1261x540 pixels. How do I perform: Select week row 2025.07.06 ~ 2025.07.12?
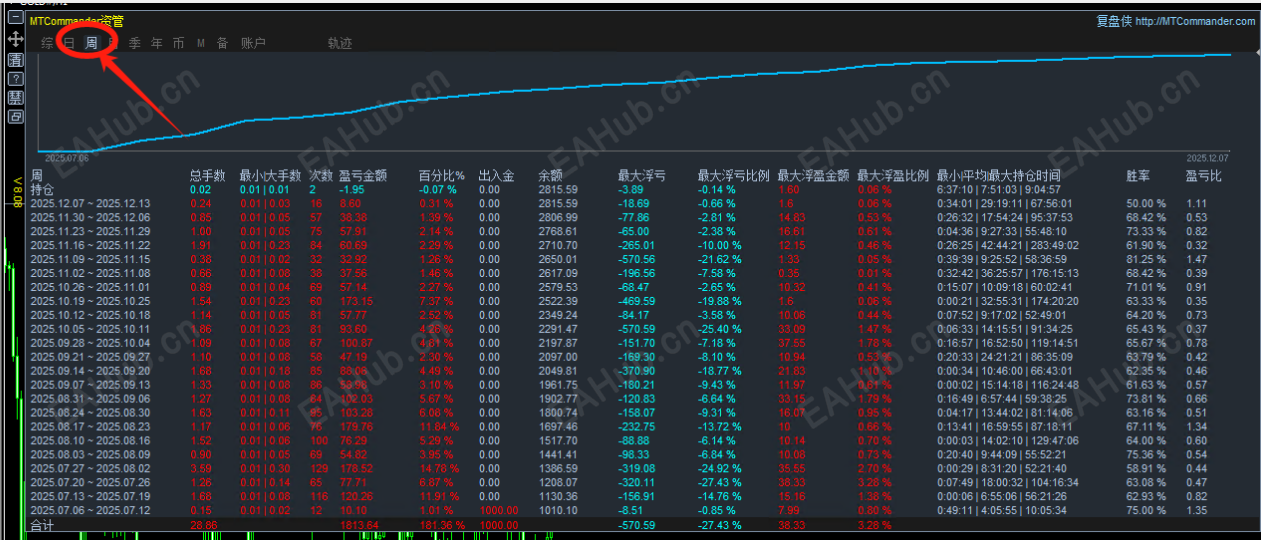point(91,511)
